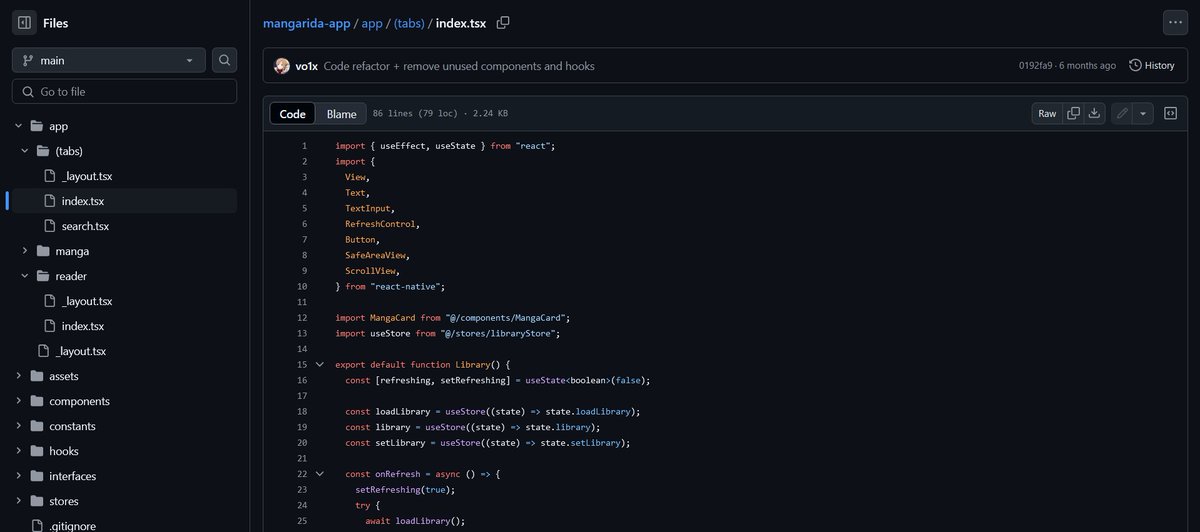Click the Files panel heading
Image resolution: width=1200 pixels, height=532 pixels.
[56, 23]
